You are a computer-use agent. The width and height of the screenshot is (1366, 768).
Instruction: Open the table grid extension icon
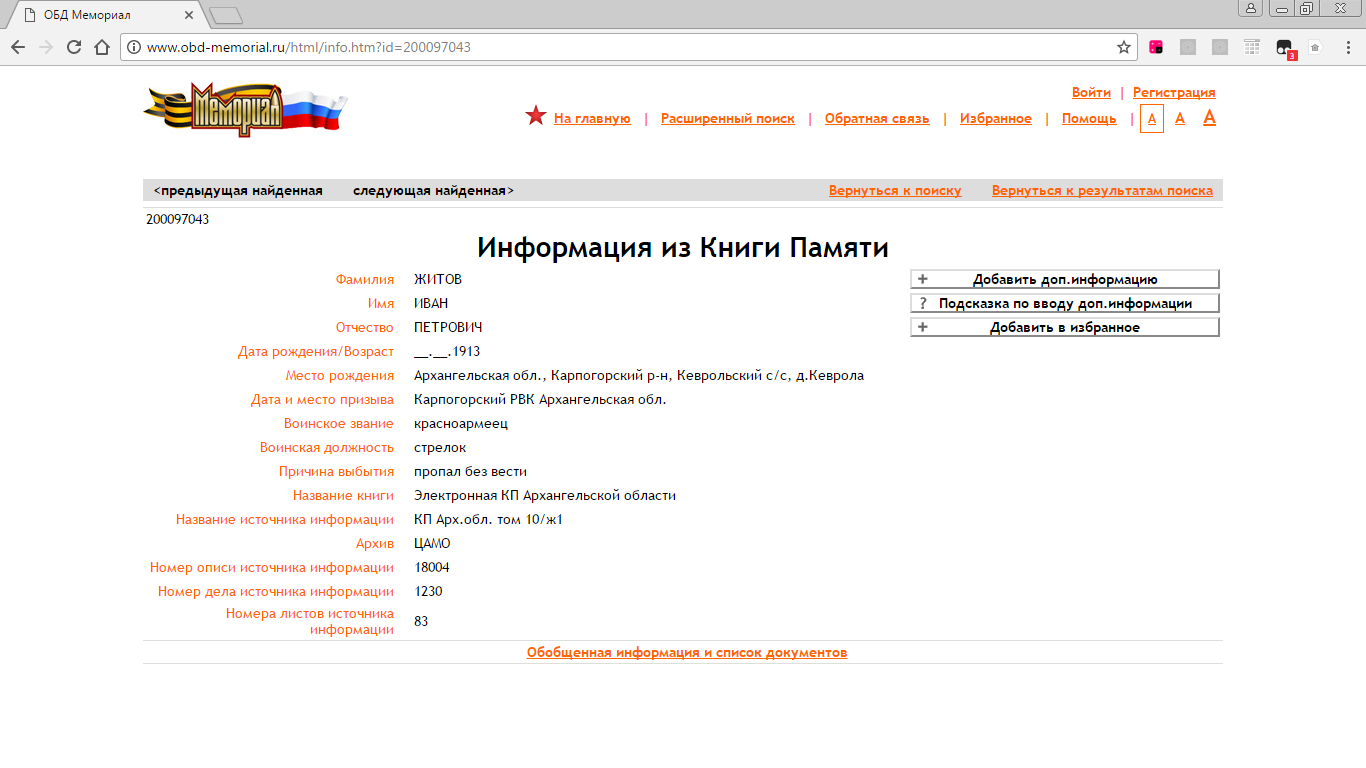(x=1252, y=47)
